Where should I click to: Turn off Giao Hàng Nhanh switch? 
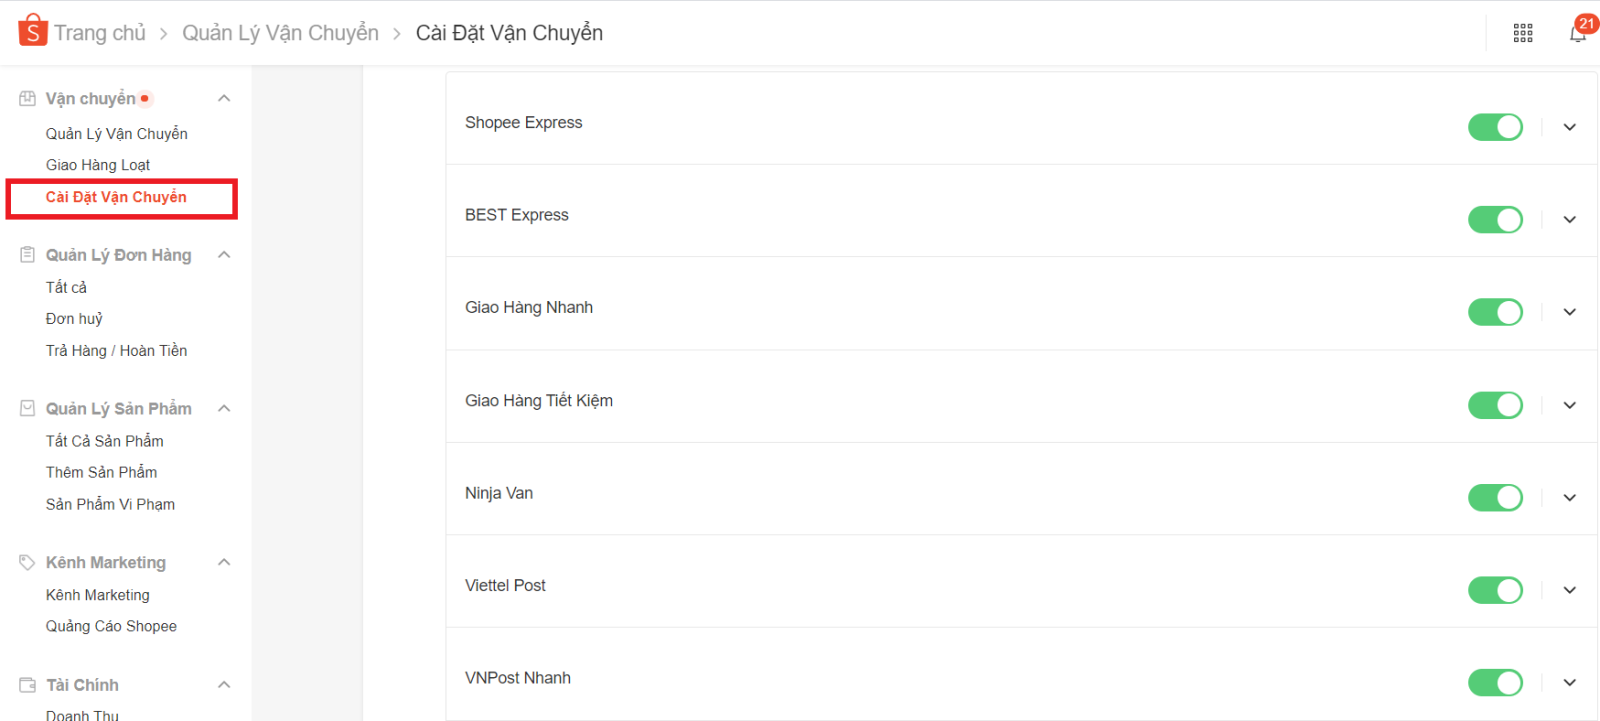click(x=1495, y=312)
